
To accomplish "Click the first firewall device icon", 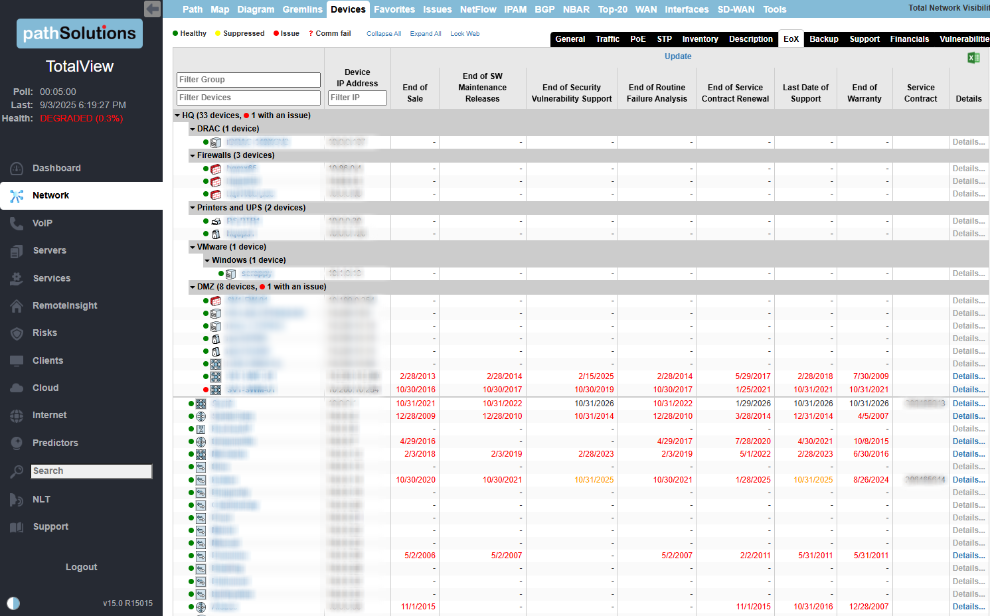I will pos(215,169).
